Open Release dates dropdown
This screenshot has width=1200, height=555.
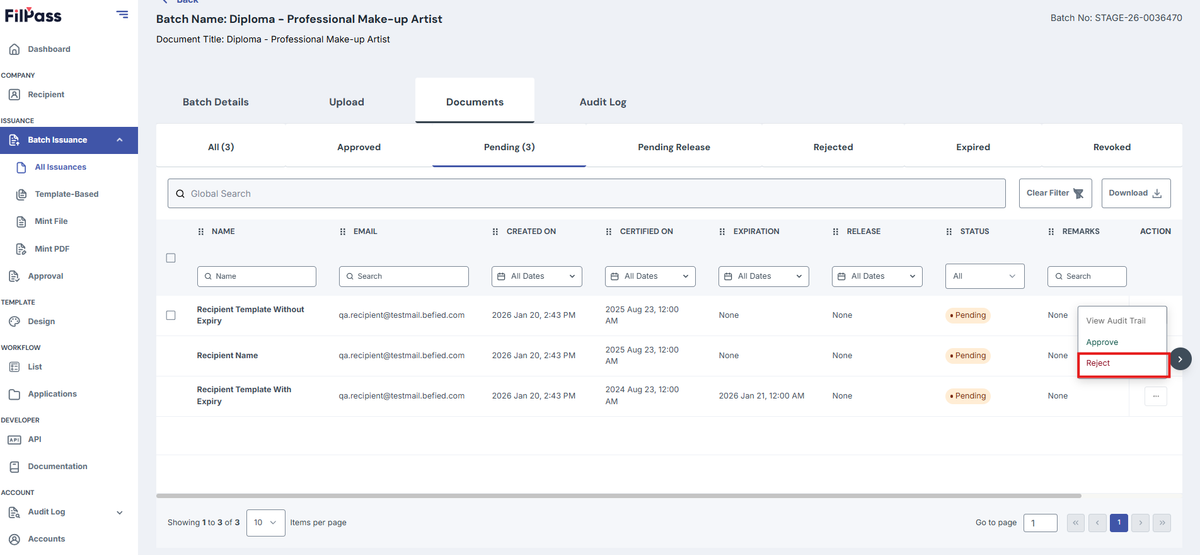point(877,276)
